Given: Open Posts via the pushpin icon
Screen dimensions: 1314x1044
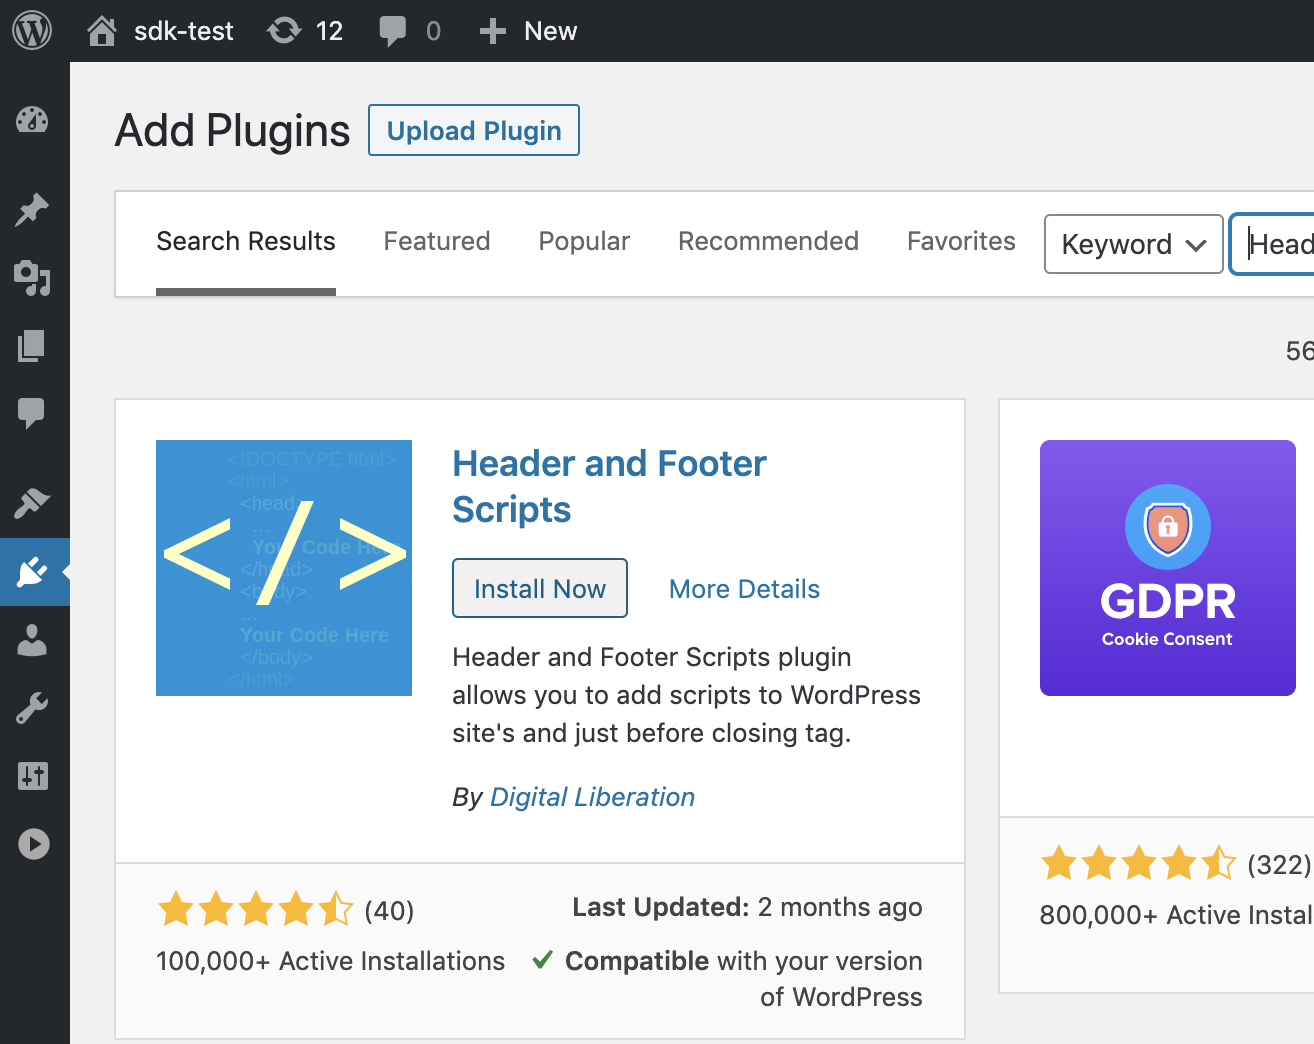Looking at the screenshot, I should click(32, 209).
